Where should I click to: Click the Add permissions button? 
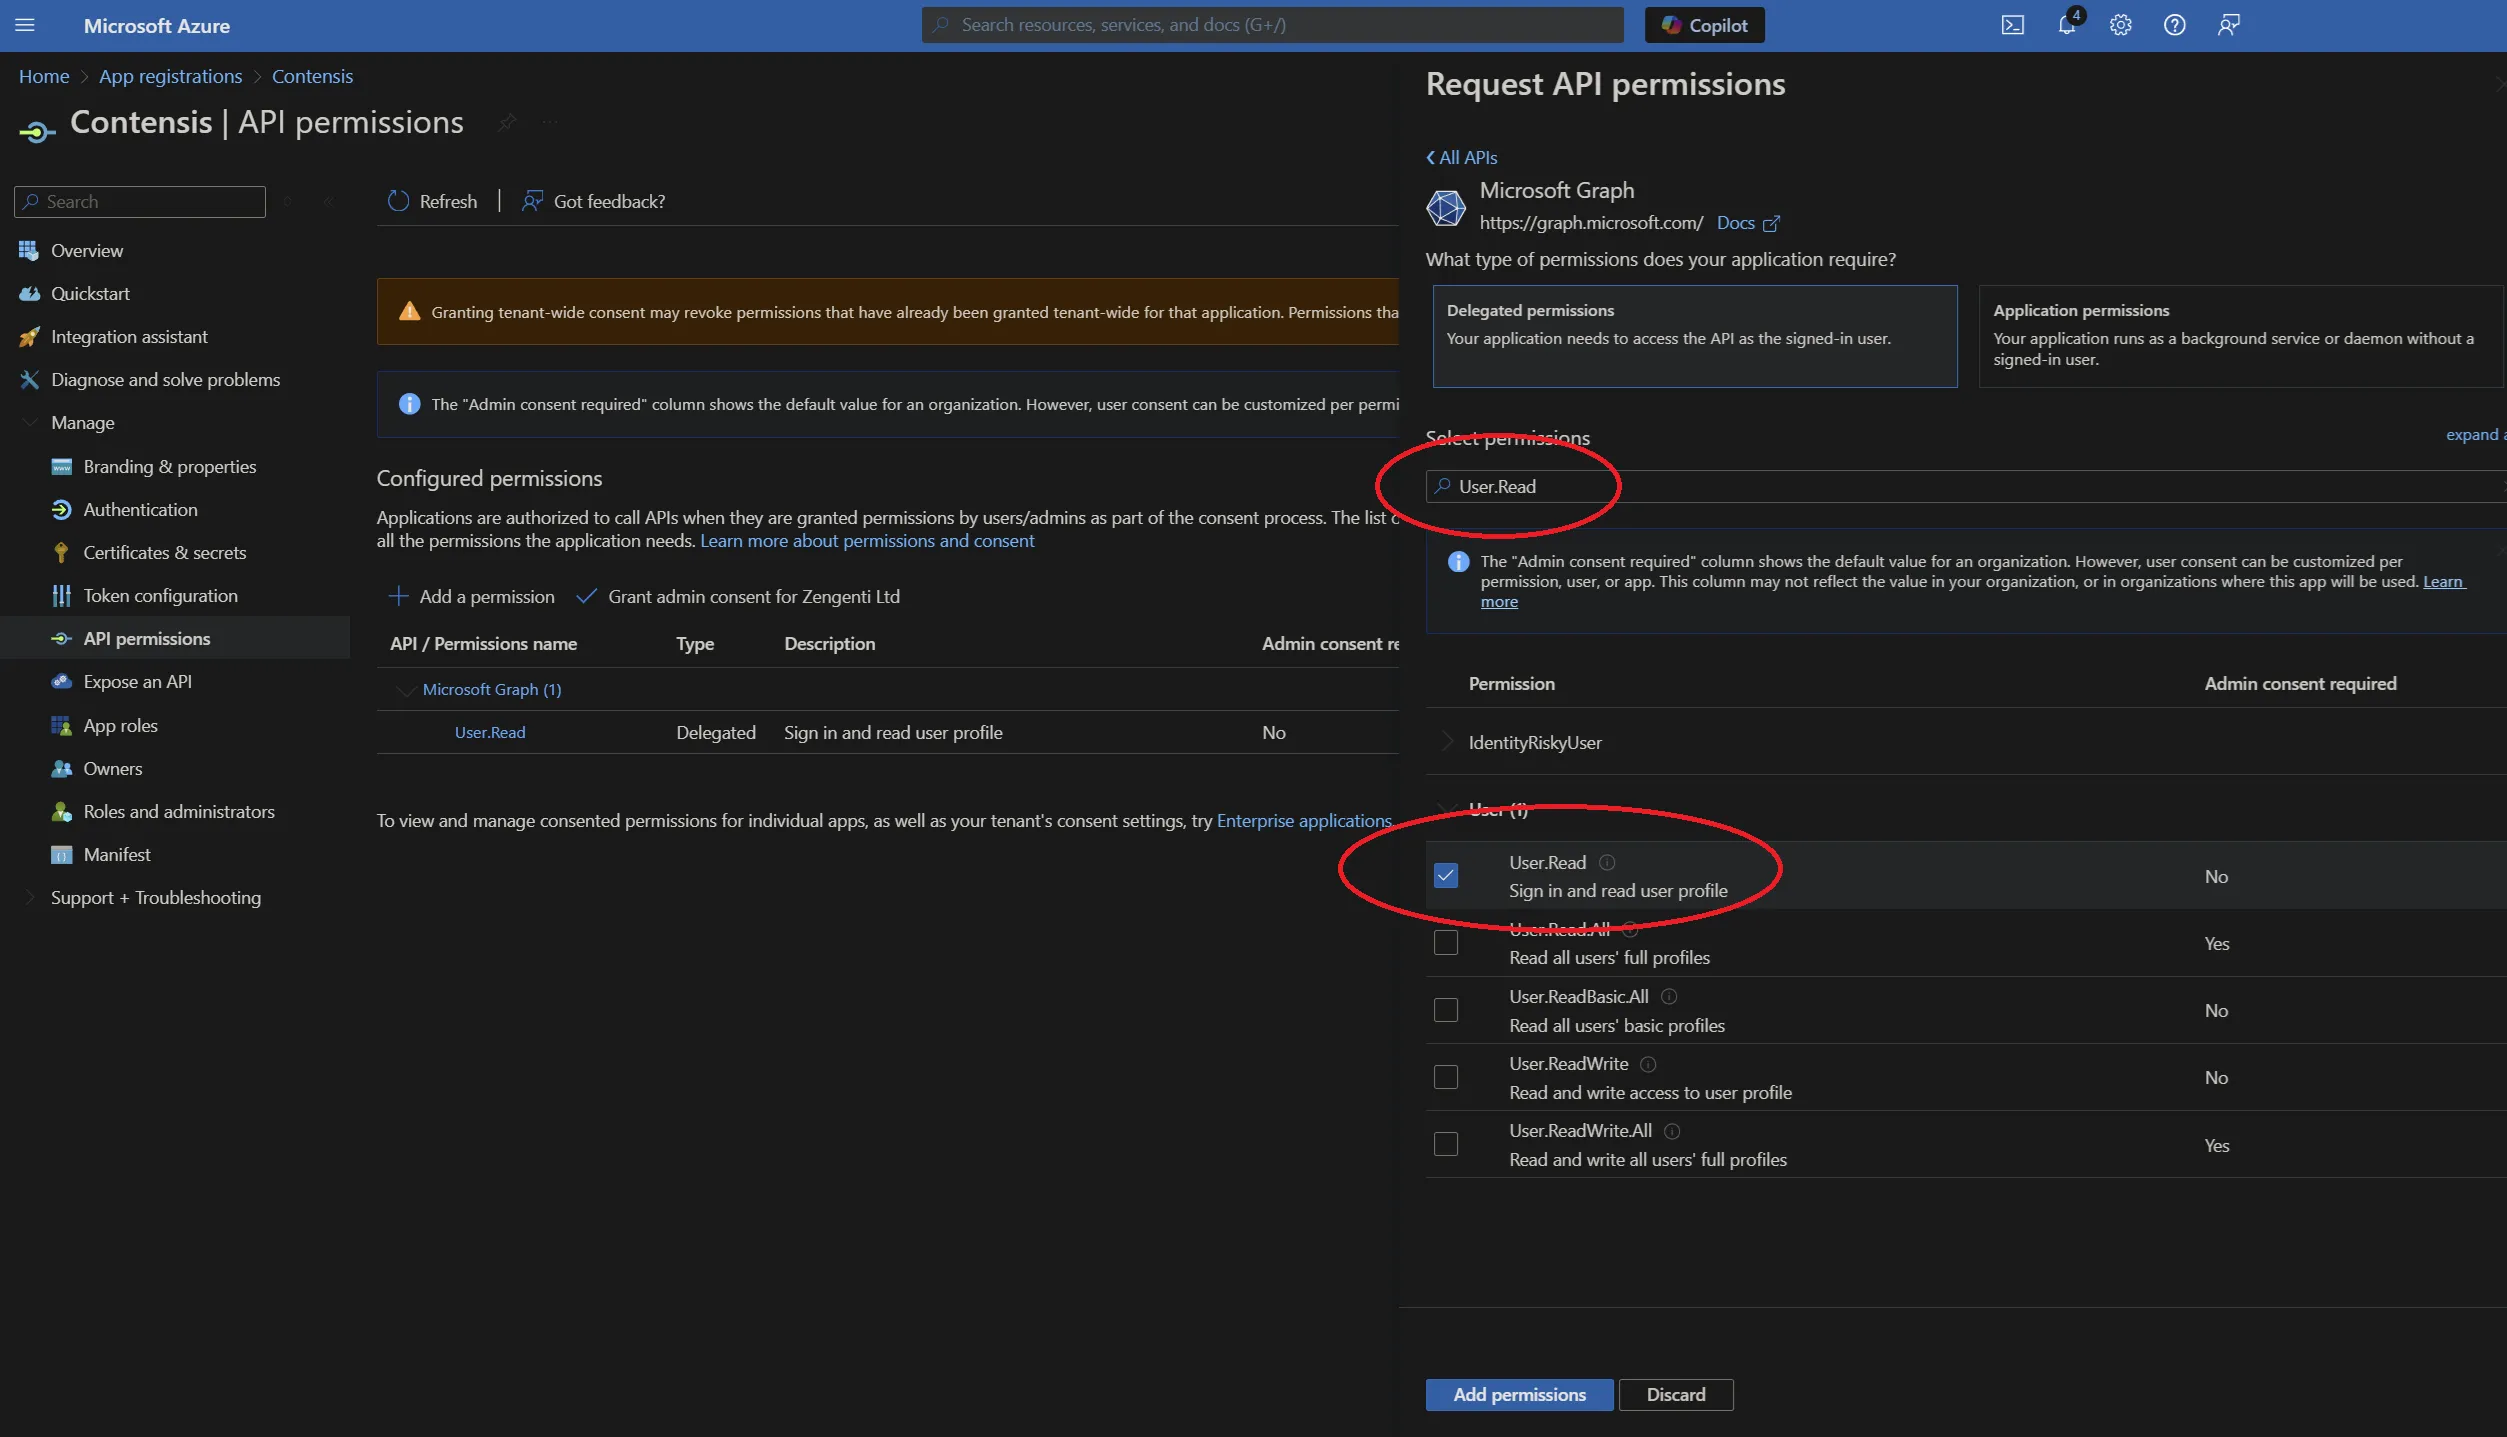coord(1519,1394)
